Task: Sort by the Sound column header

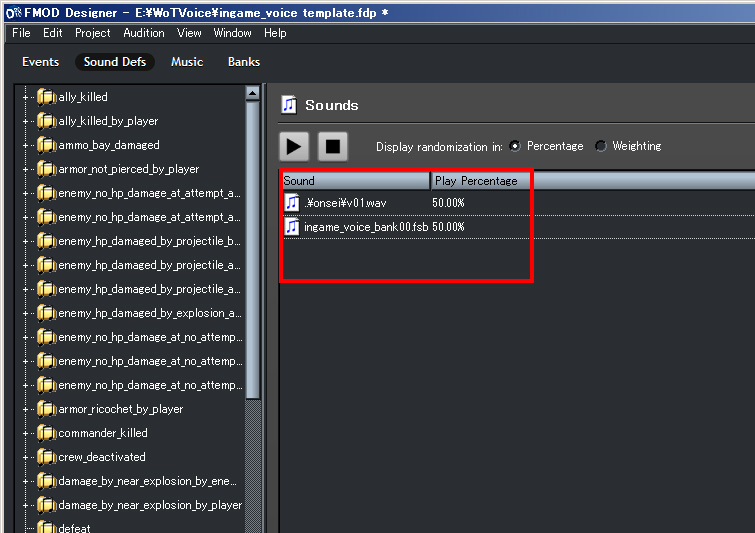Action: (x=356, y=181)
